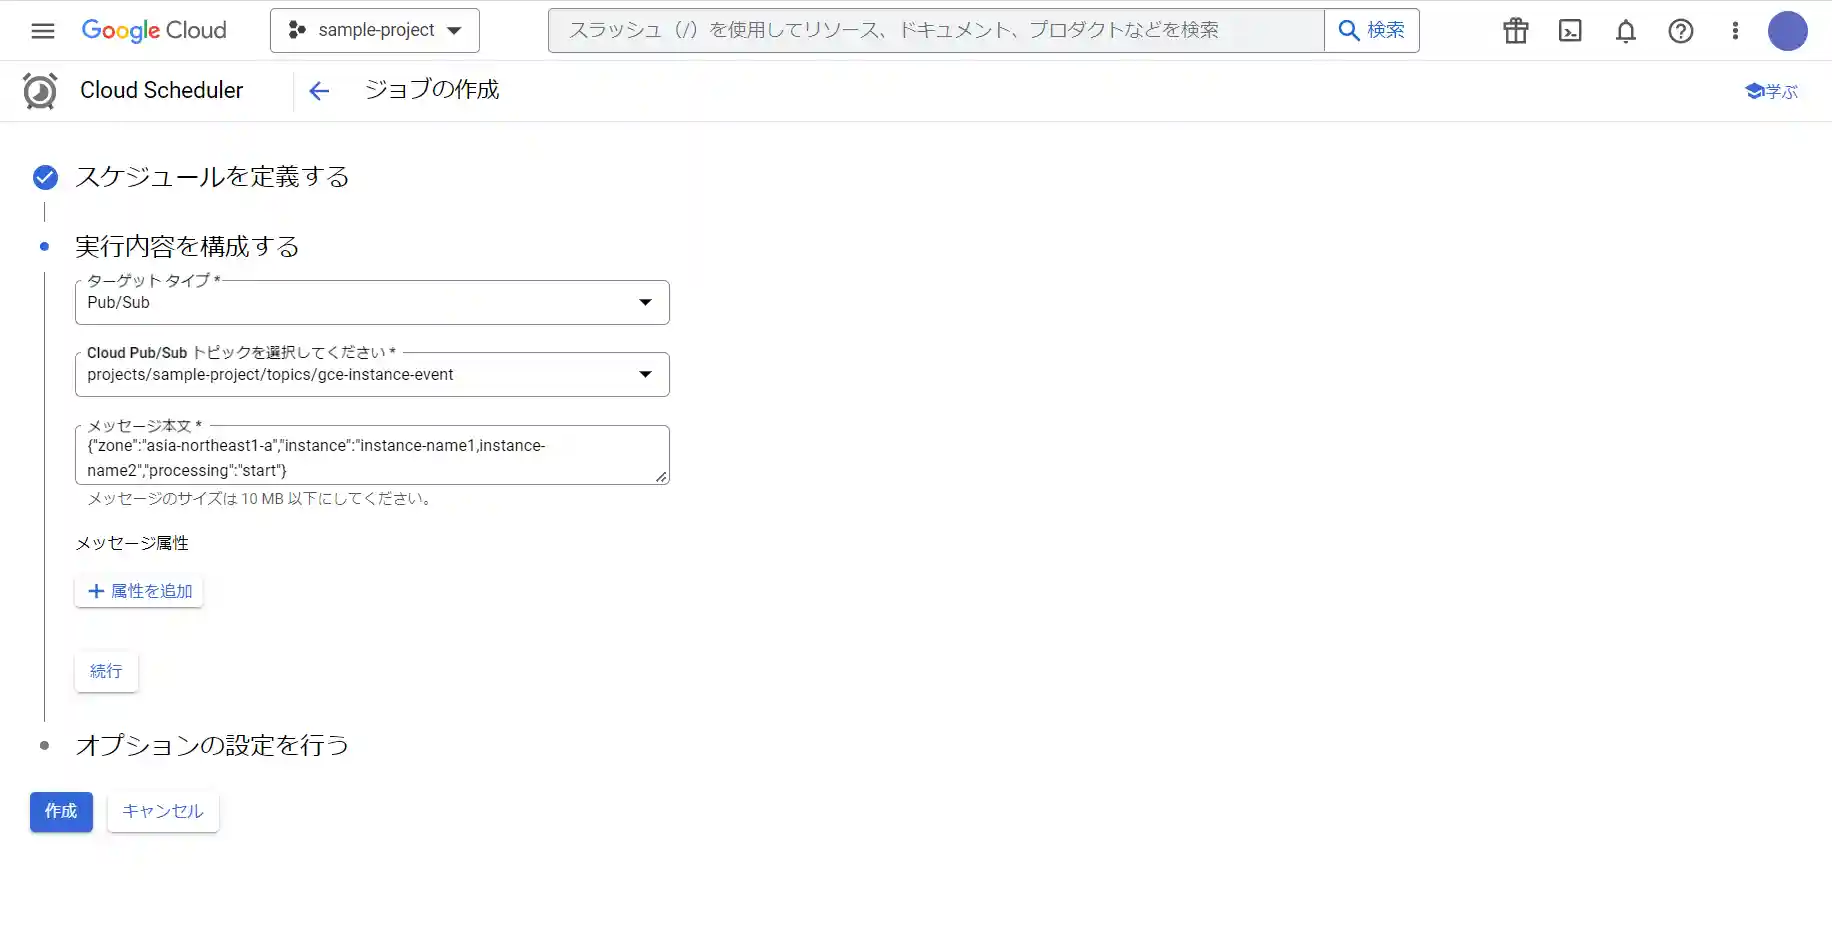Click the キャンセル cancel button
Screen dimensions: 1832x952
coord(163,812)
